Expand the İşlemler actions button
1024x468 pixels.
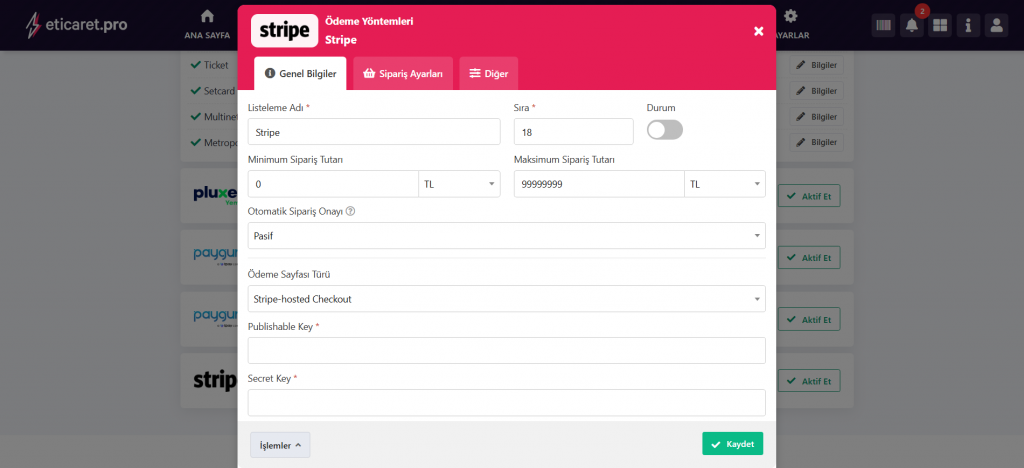(280, 445)
